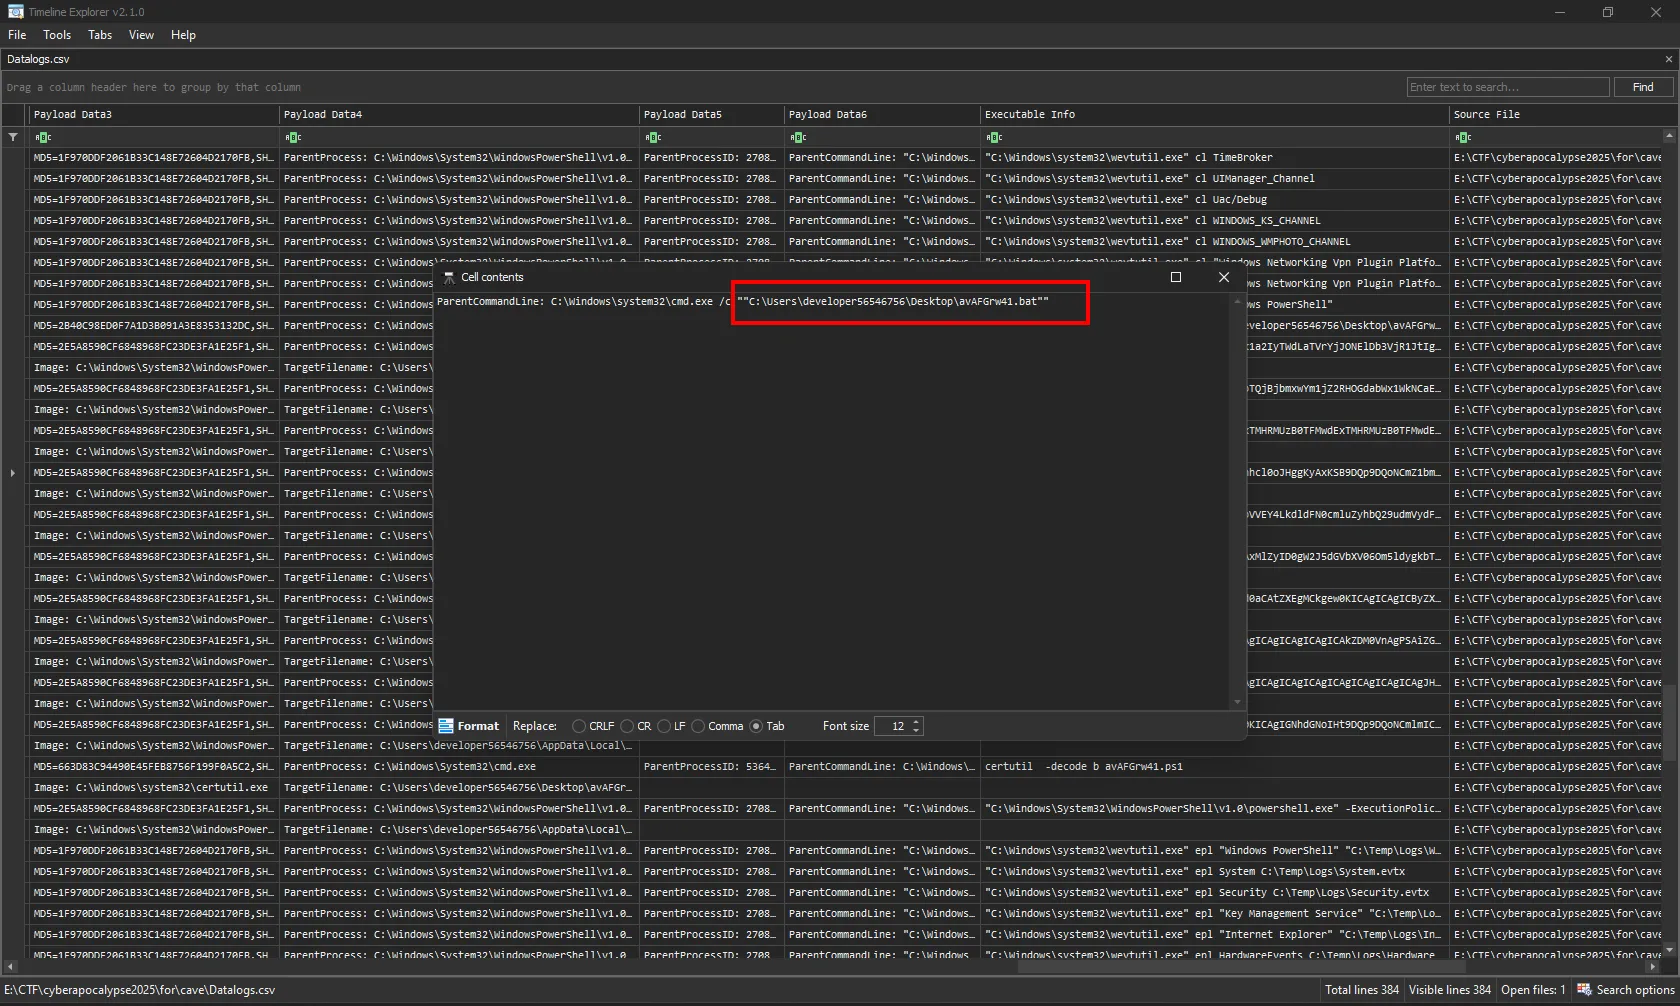The width and height of the screenshot is (1680, 1006).
Task: Click the filter funnel icon in the filter row
Action: click(x=13, y=137)
